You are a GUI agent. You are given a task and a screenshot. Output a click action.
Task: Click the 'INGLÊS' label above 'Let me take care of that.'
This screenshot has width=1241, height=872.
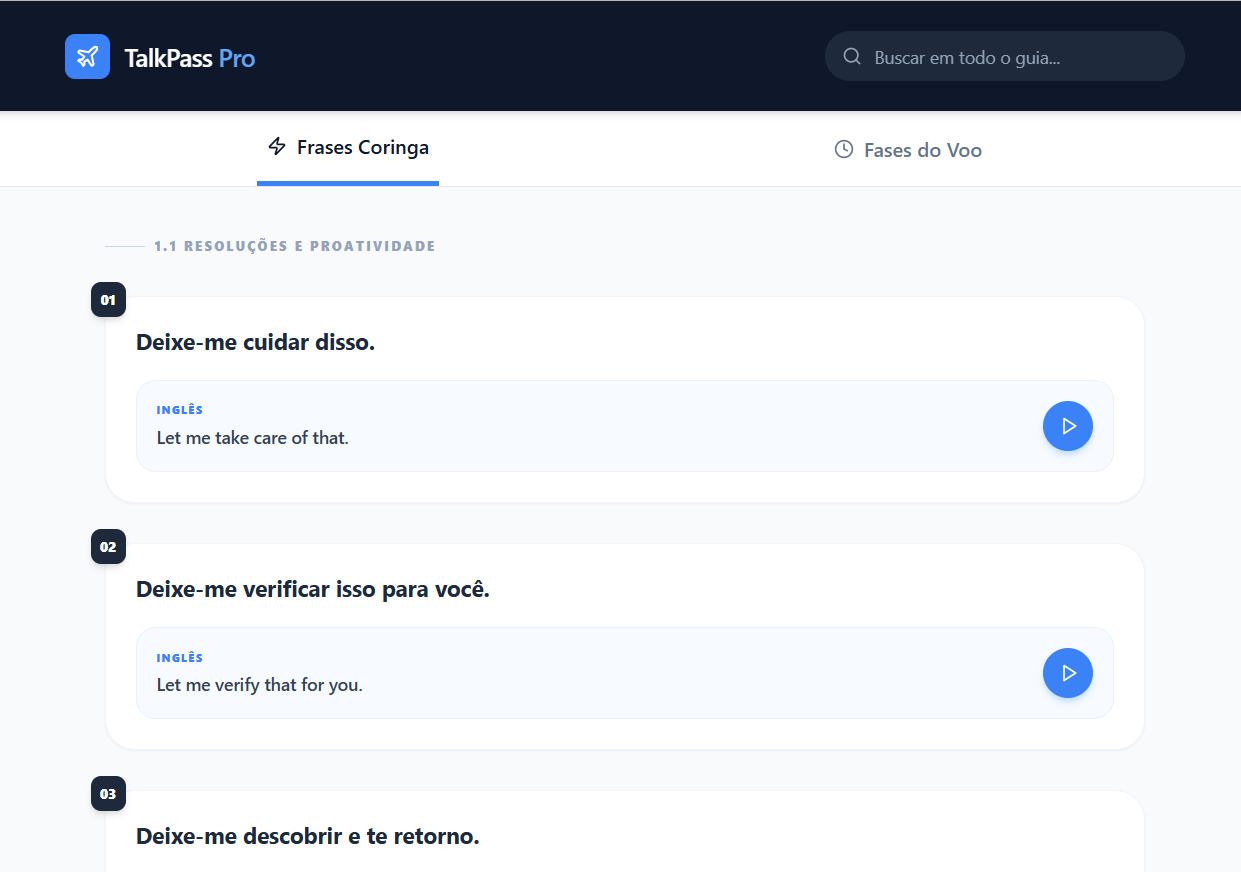pyautogui.click(x=180, y=410)
